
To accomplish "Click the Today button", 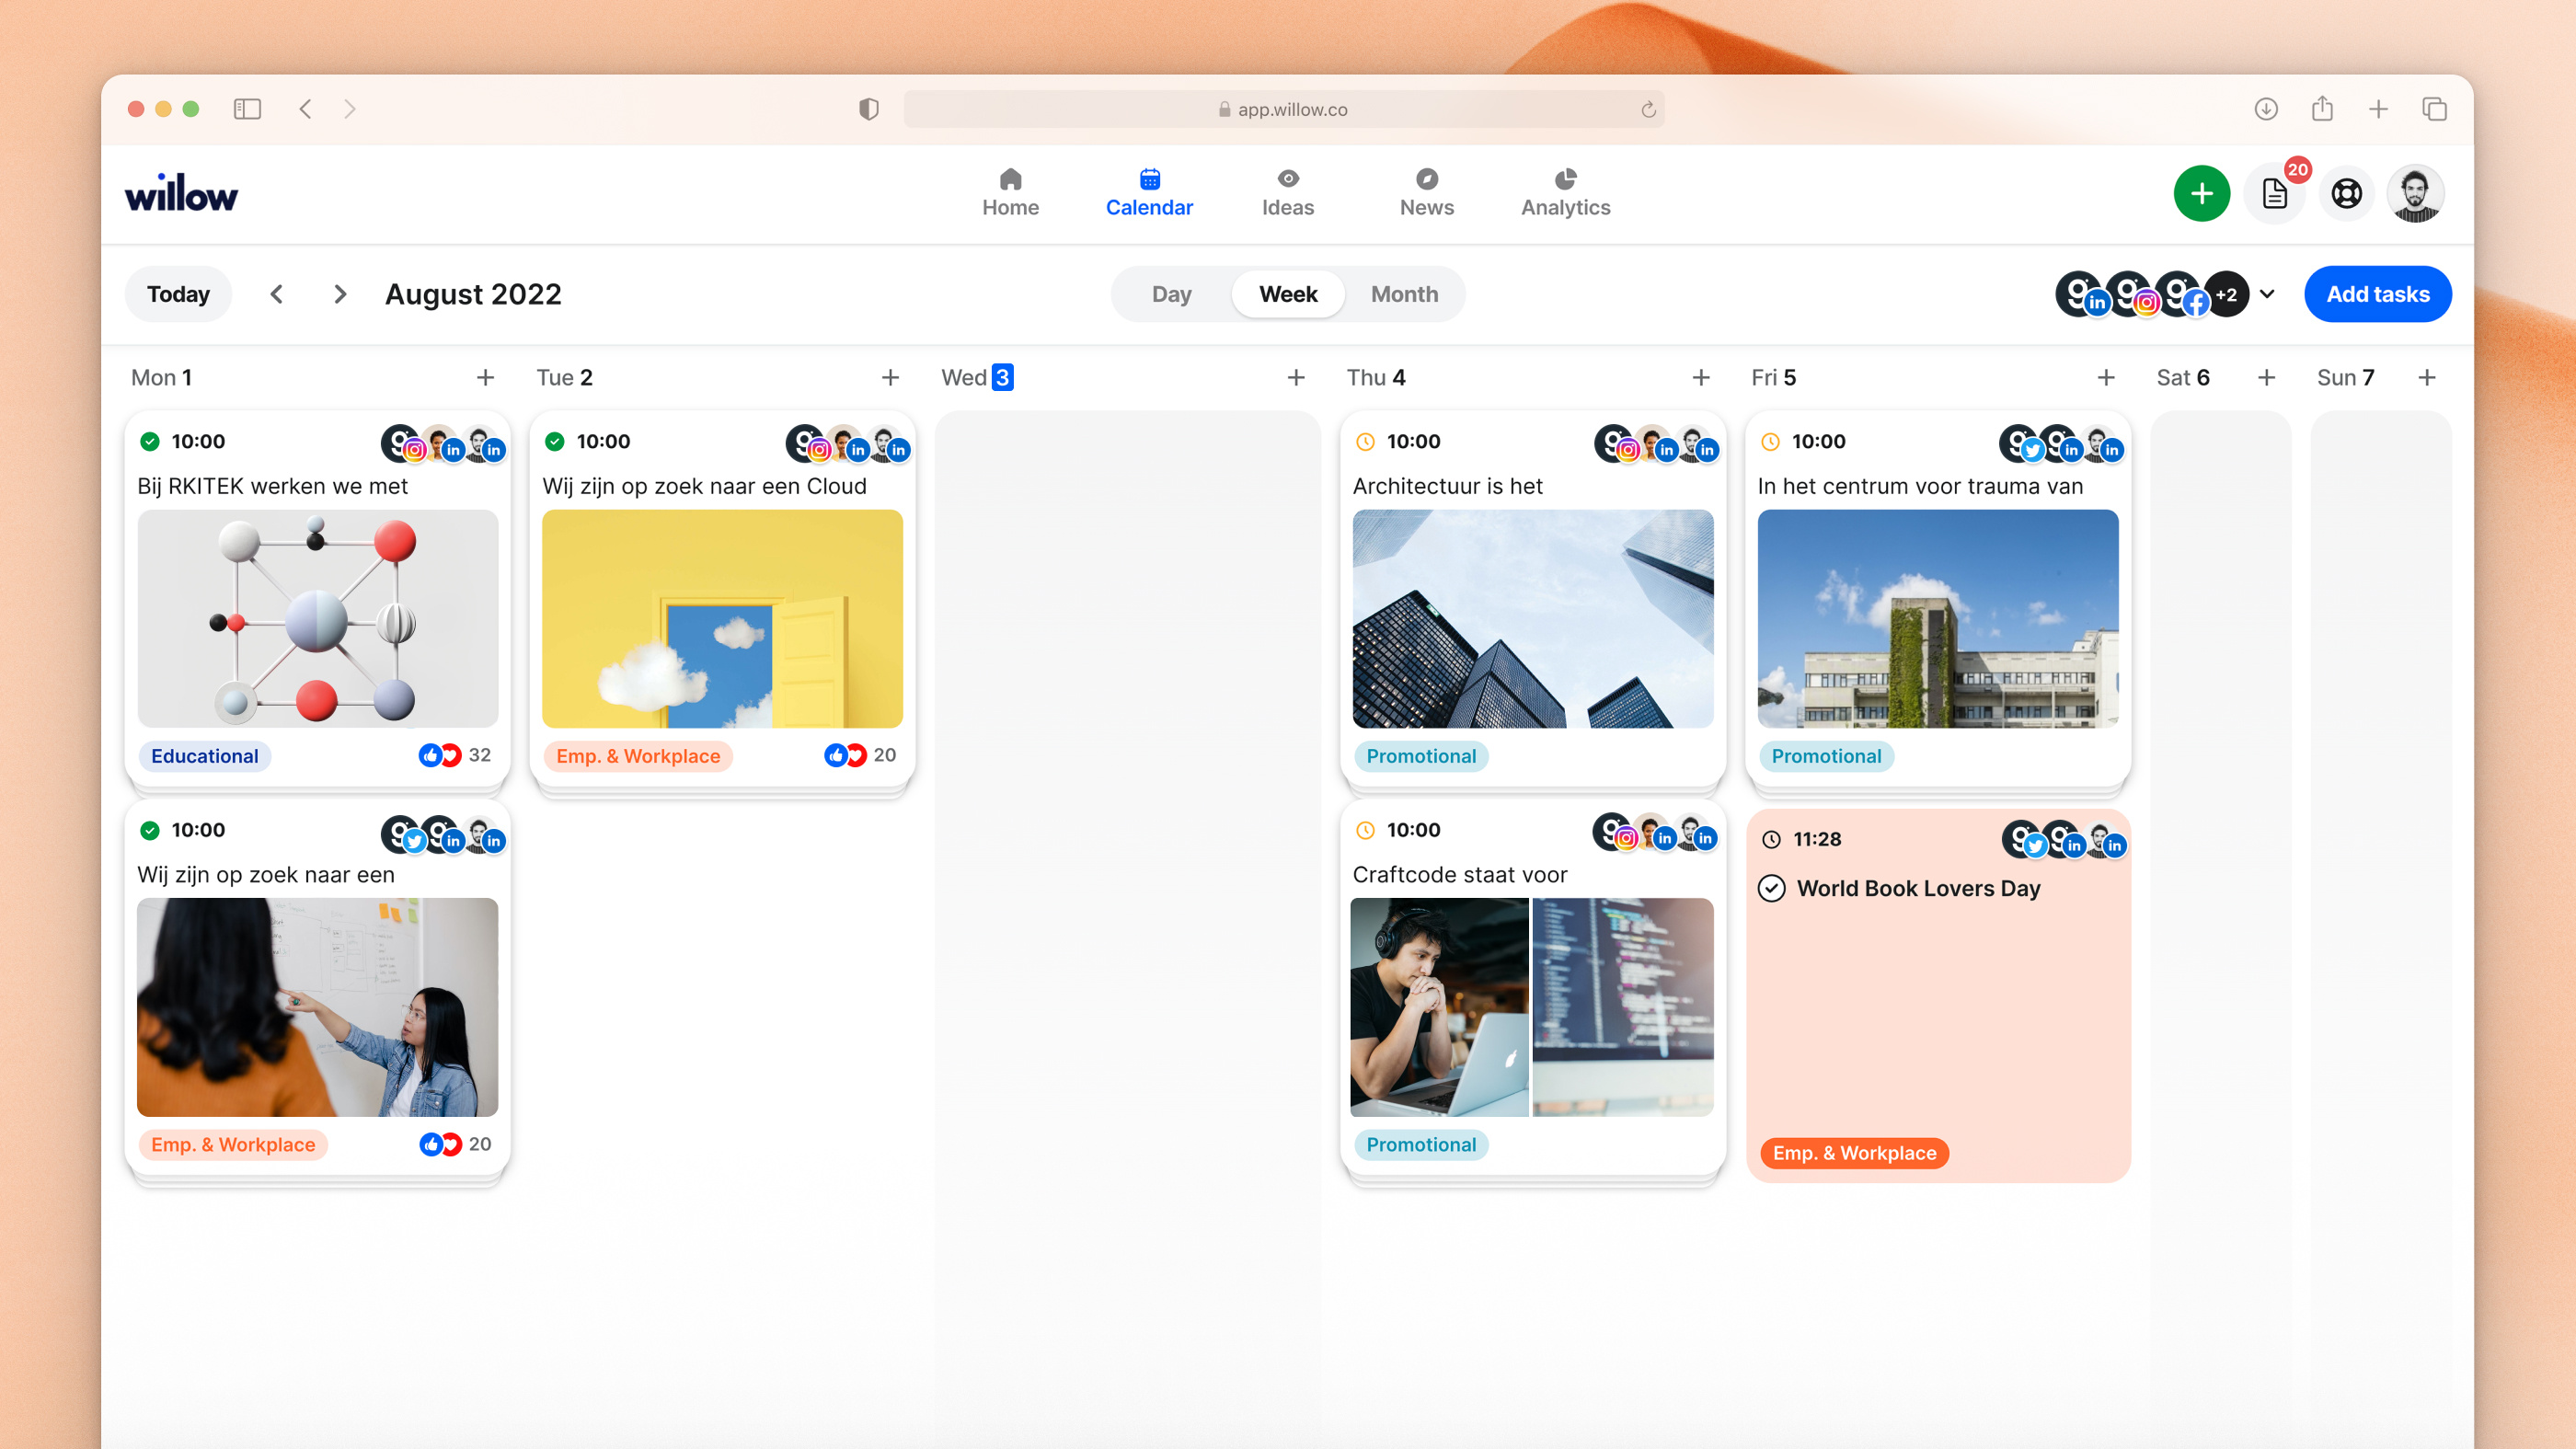I will click(178, 294).
